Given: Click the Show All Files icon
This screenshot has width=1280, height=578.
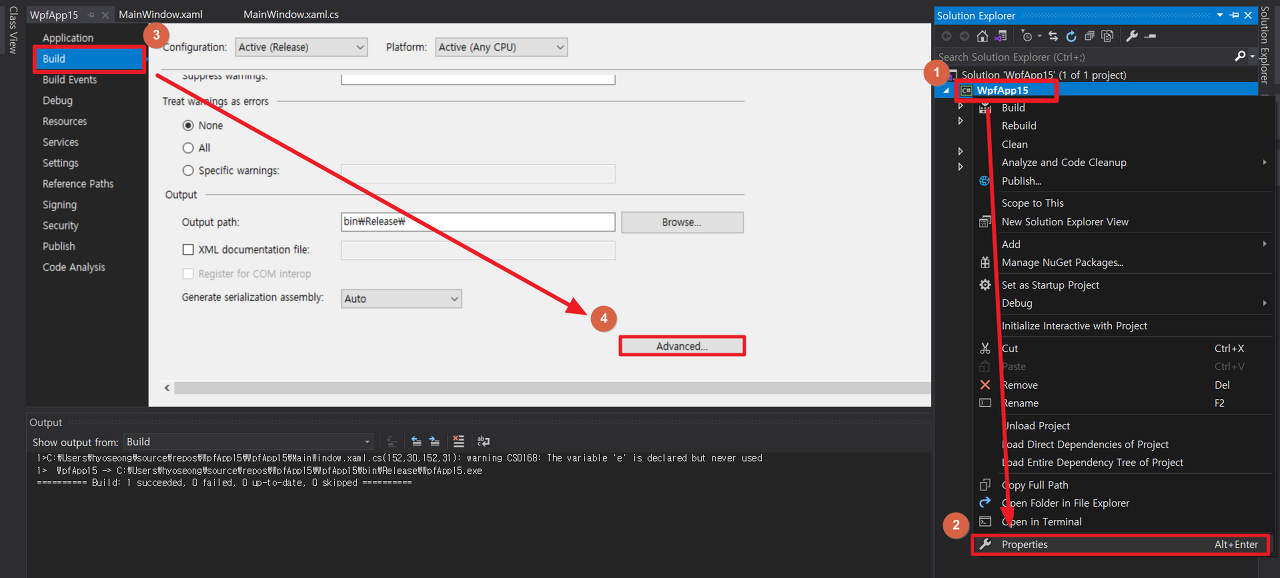Looking at the screenshot, I should coord(1107,36).
